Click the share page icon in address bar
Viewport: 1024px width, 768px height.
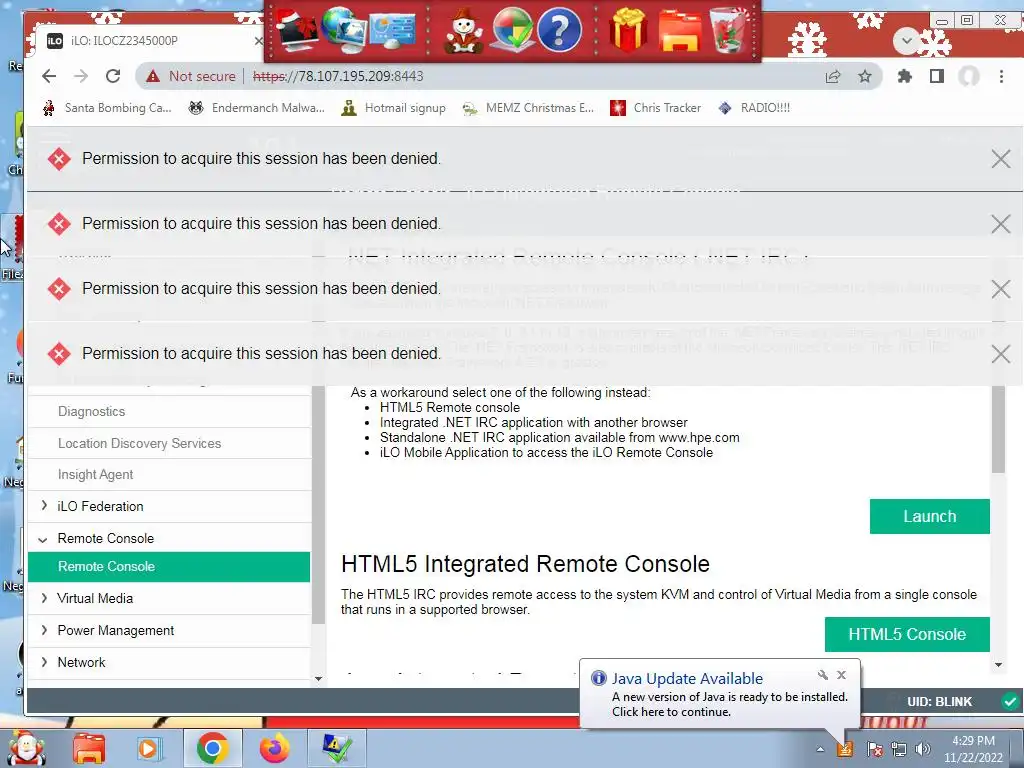point(833,76)
